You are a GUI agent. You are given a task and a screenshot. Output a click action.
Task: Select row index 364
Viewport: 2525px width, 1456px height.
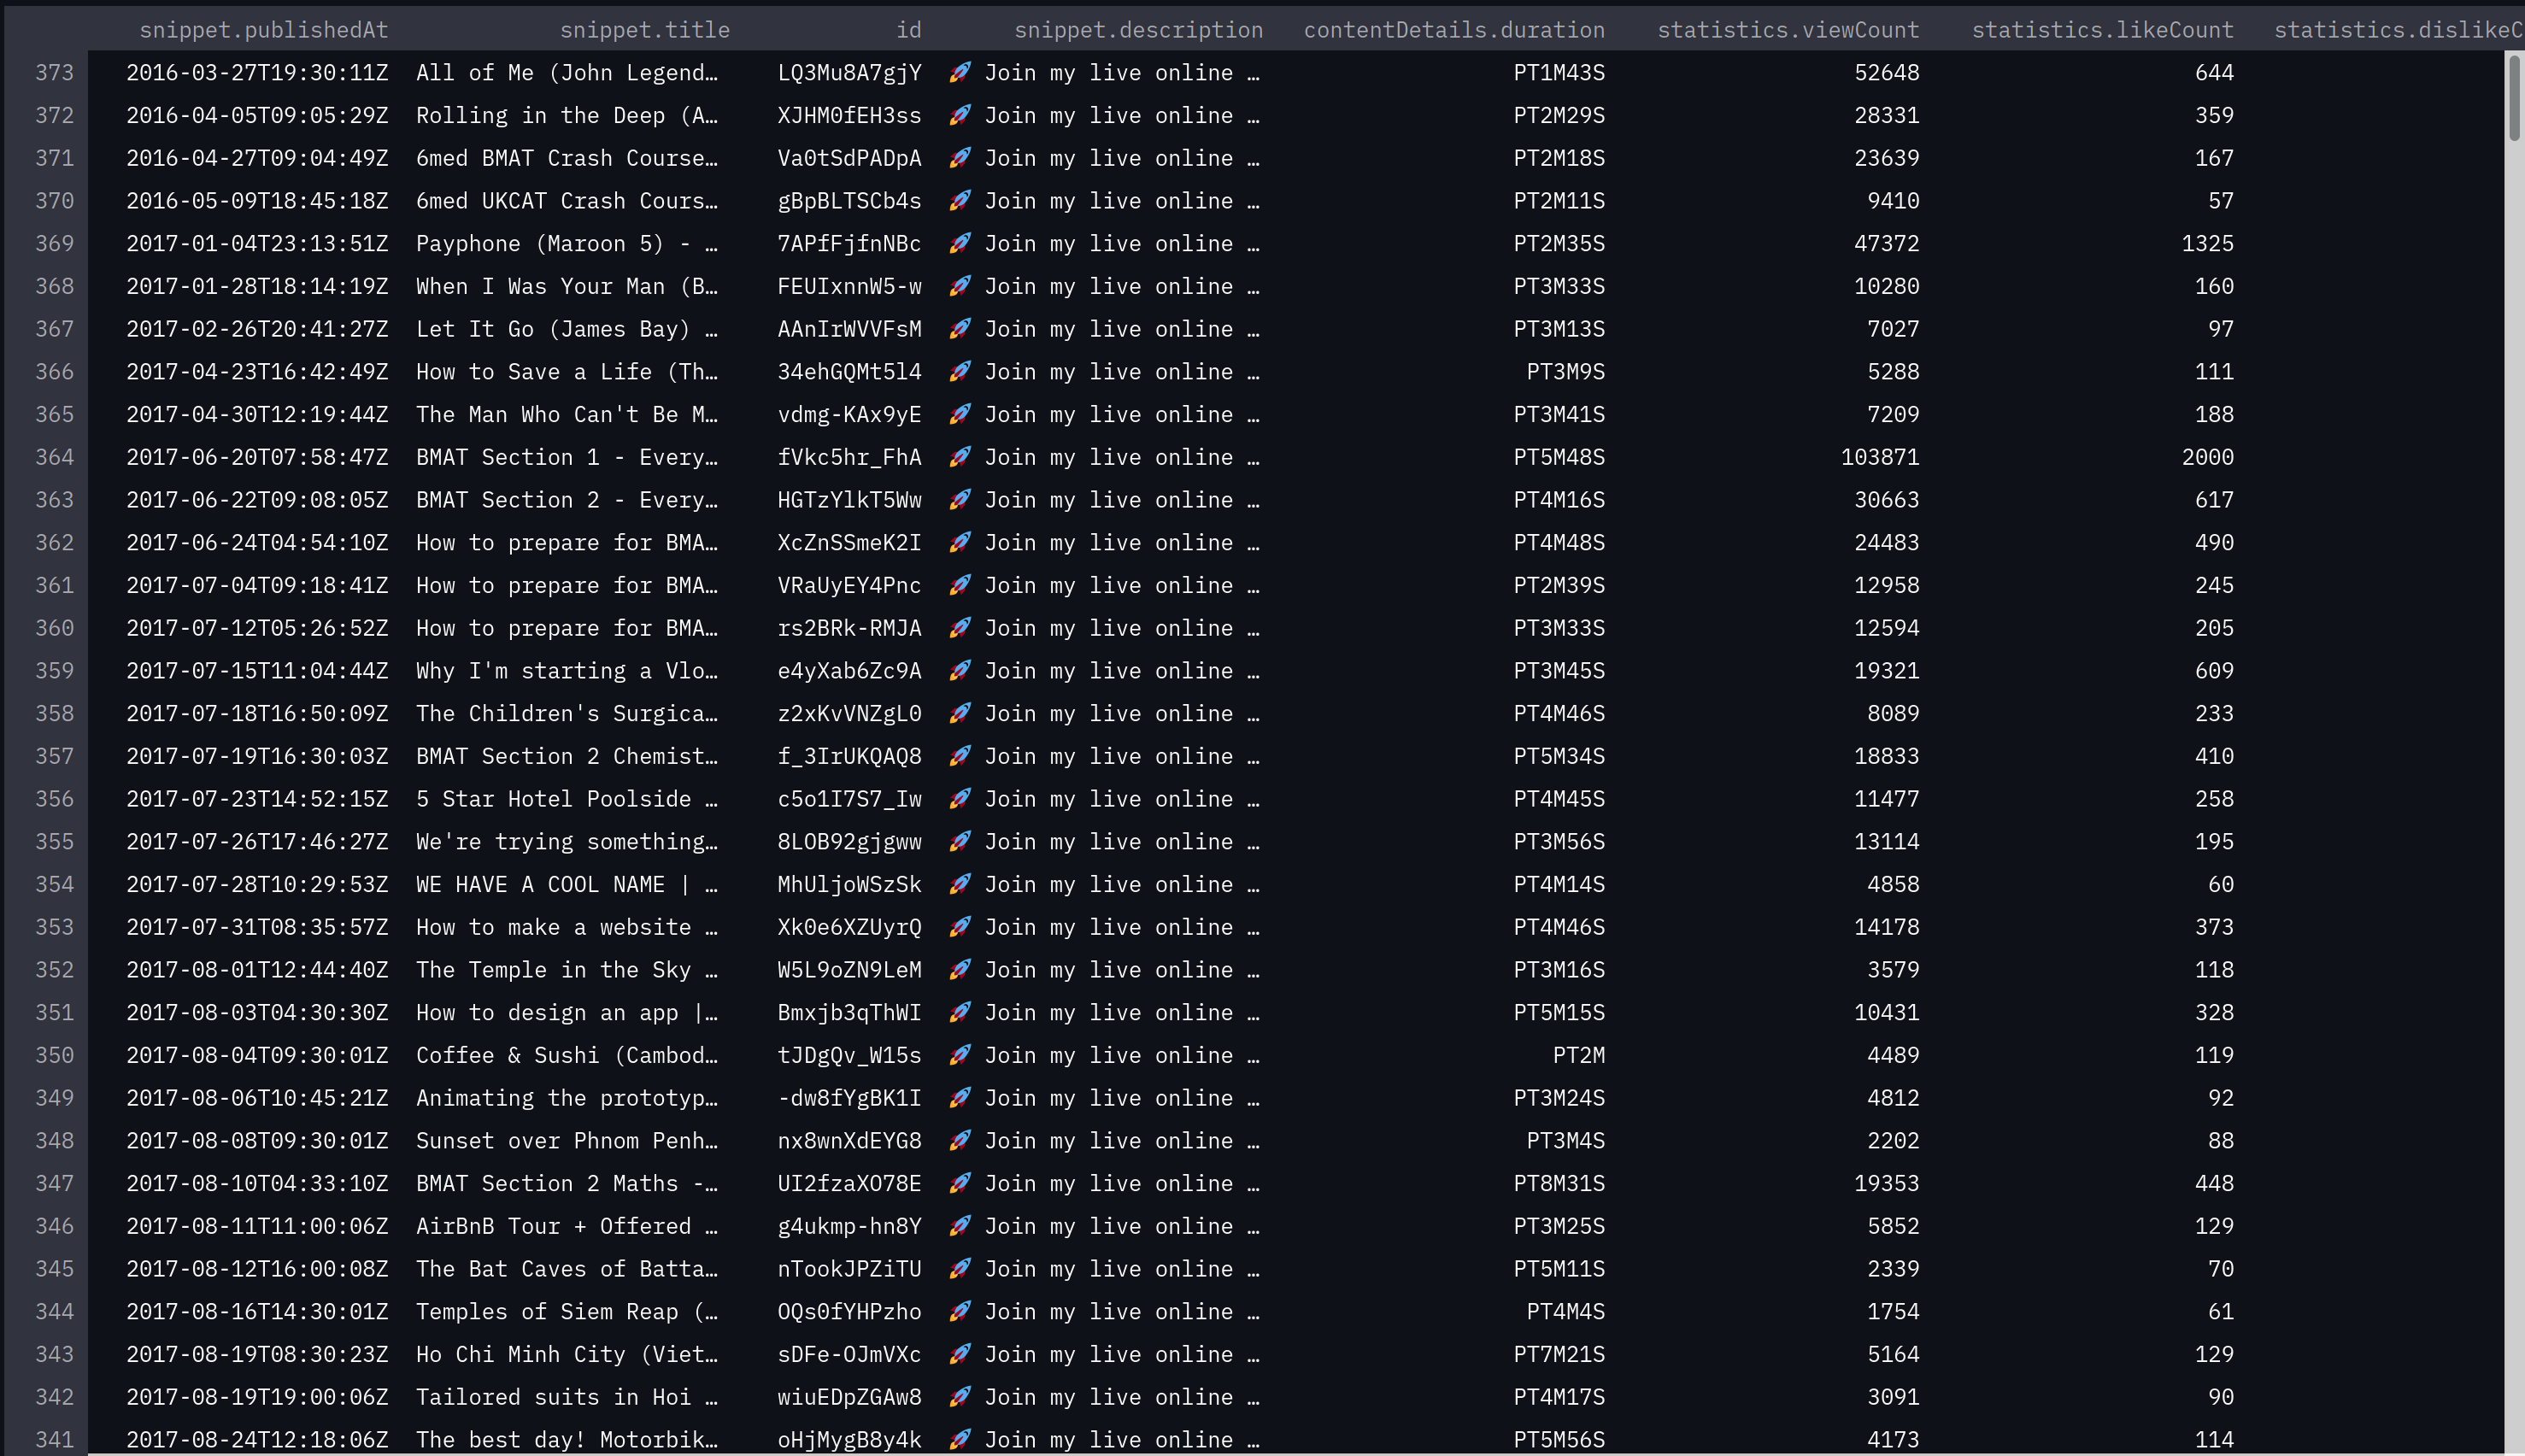[54, 457]
